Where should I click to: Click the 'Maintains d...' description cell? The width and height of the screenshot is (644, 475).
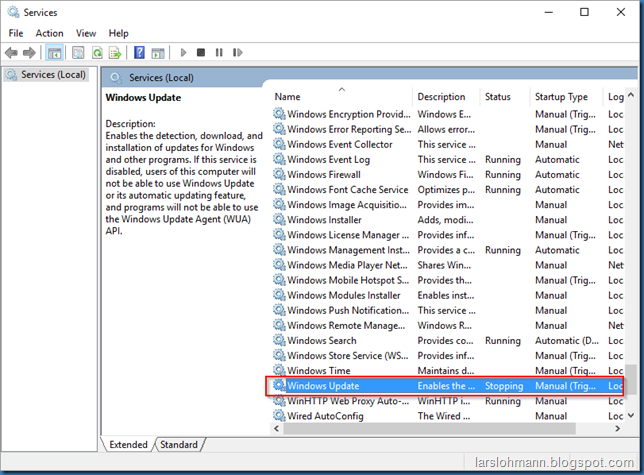[x=446, y=370]
